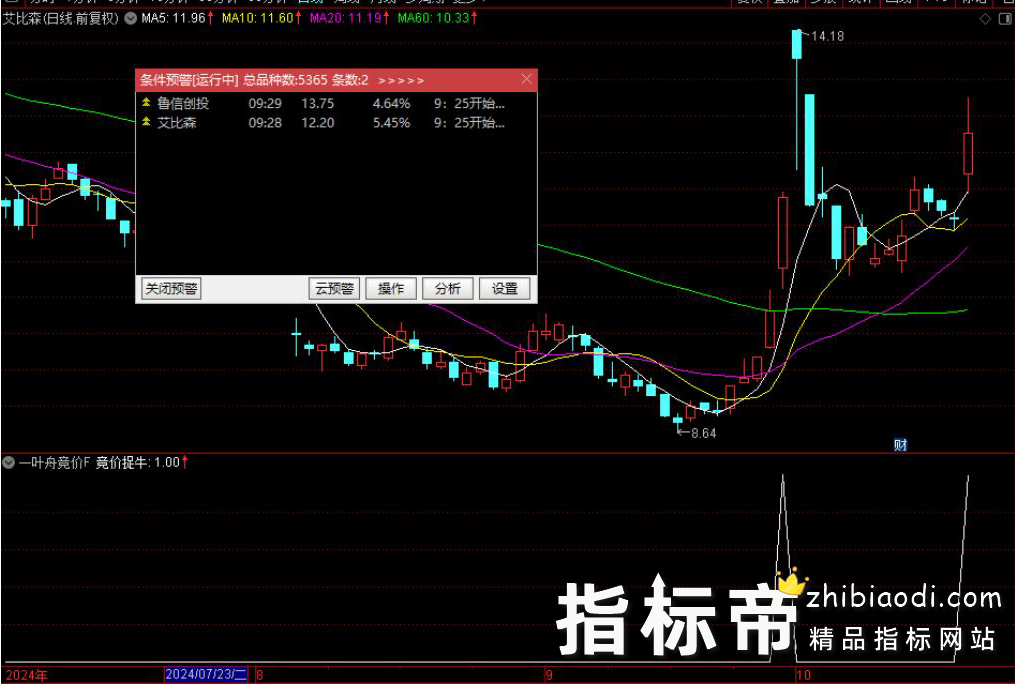
Task: Click the 关闭预警 button
Action: tap(171, 289)
